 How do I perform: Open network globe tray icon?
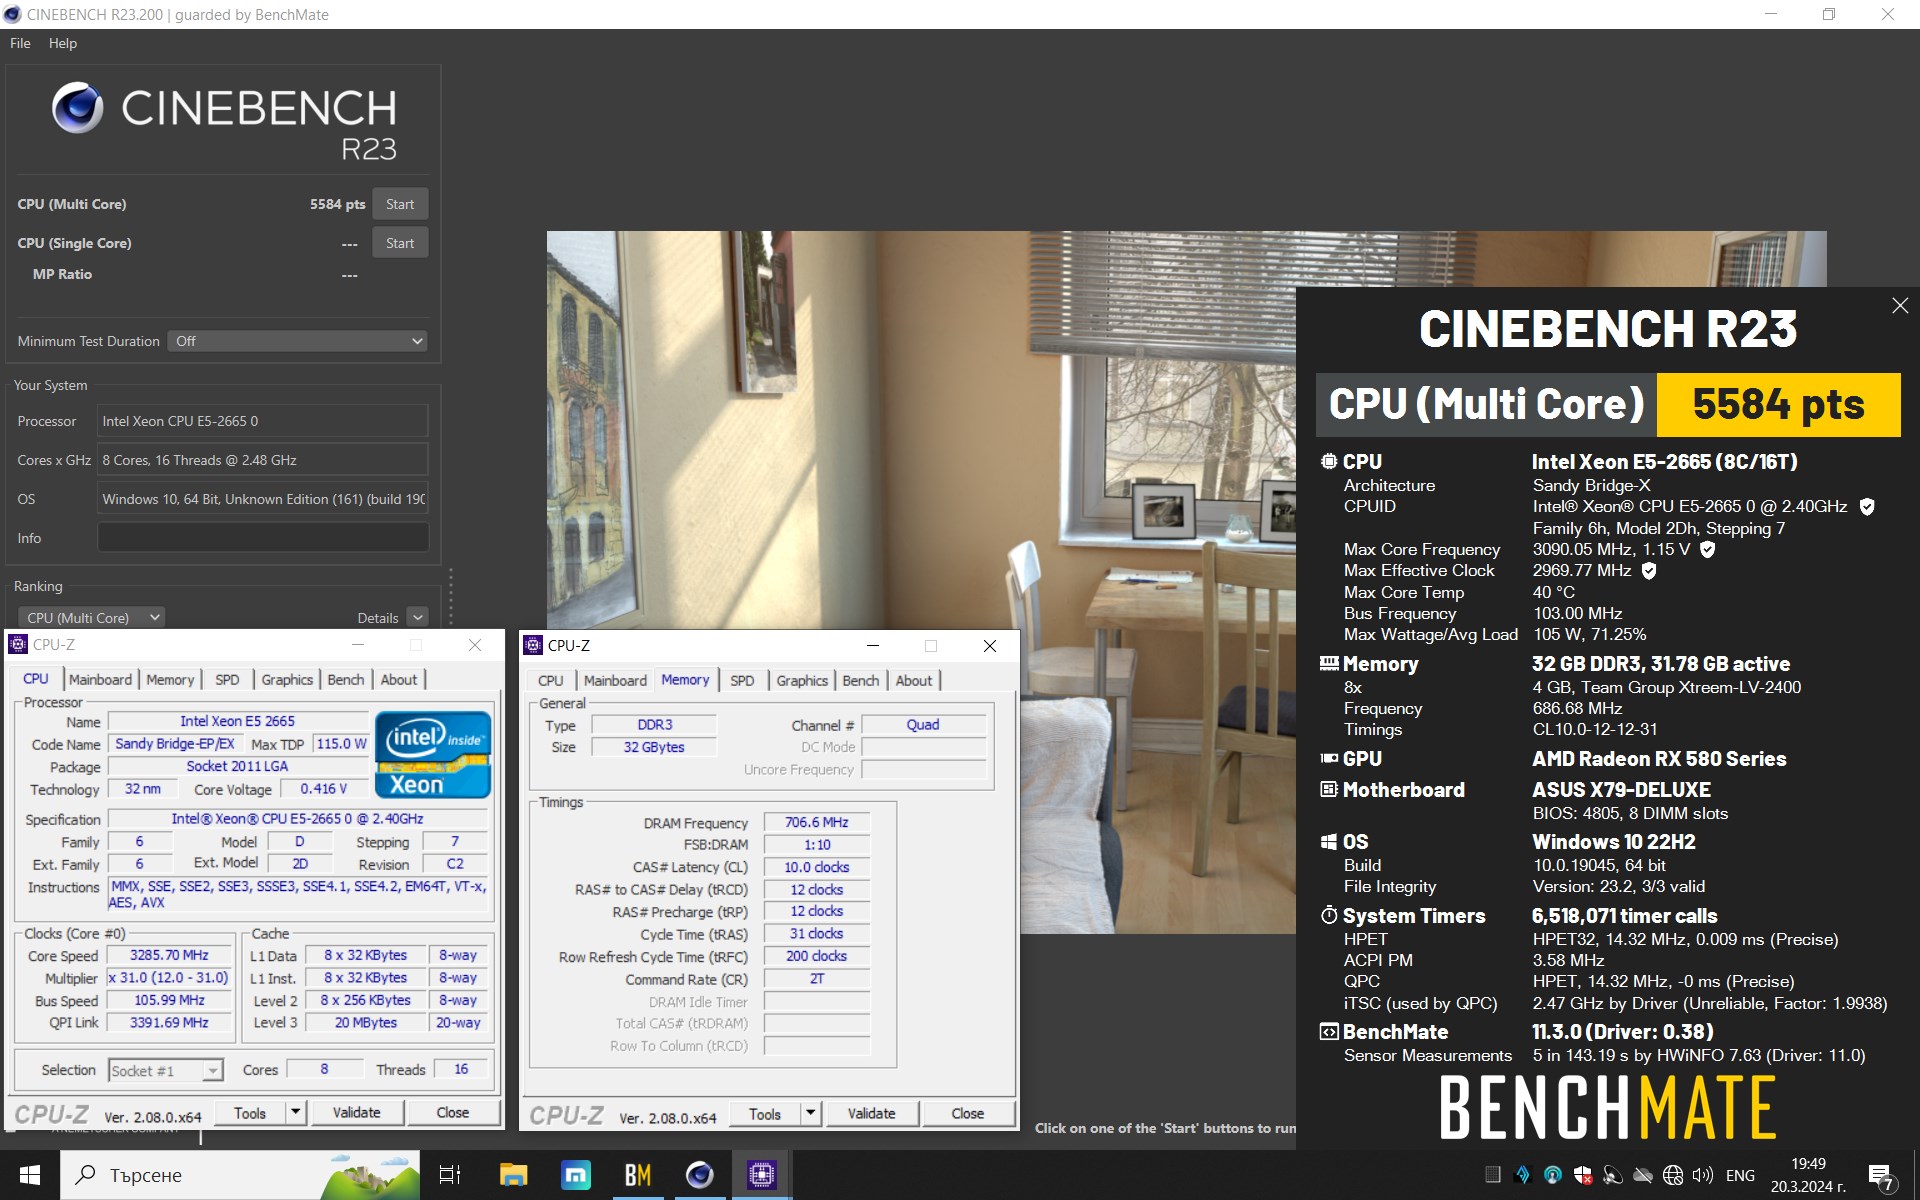pos(1673,1175)
